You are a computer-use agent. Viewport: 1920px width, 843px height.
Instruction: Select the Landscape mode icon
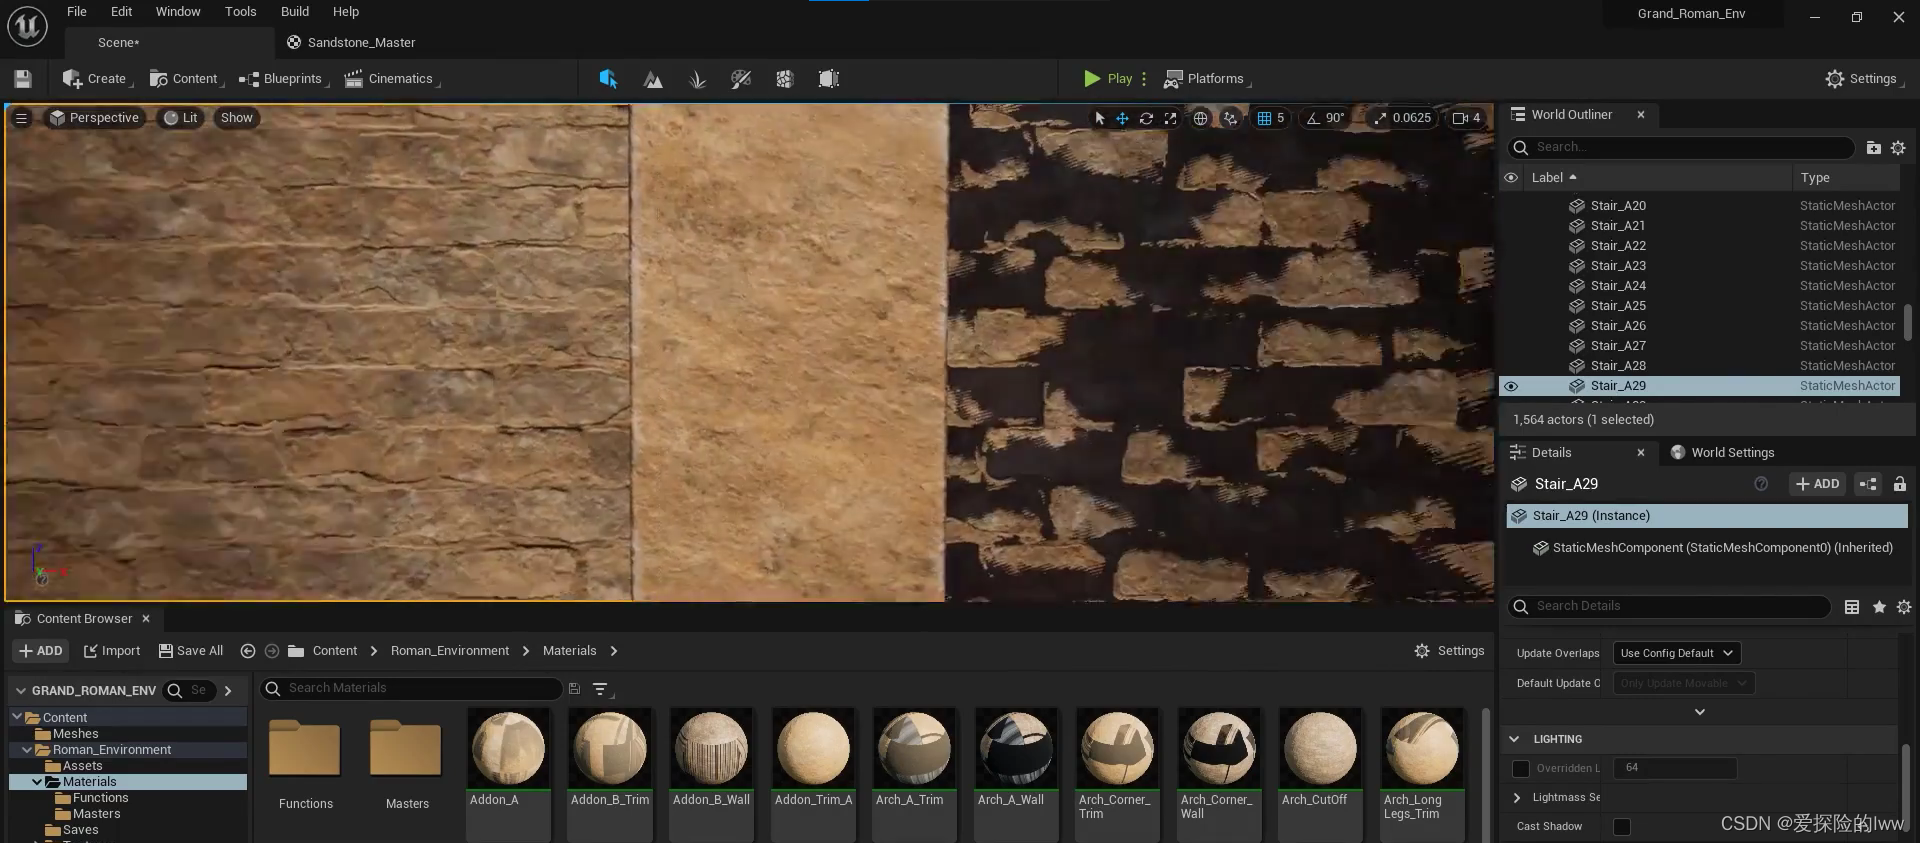653,79
